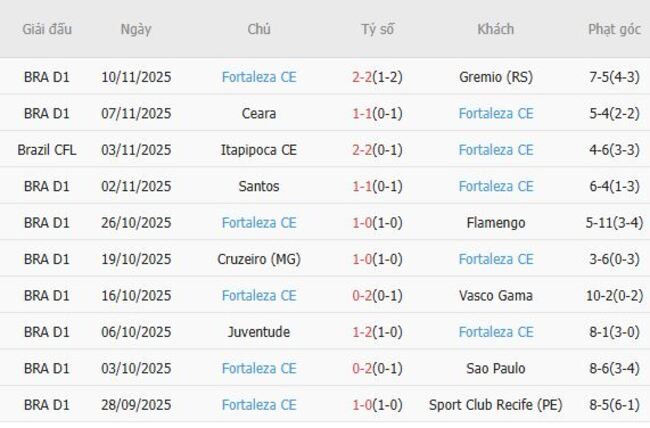Open the Flamengo team entry
This screenshot has height=428, width=650.
(495, 223)
